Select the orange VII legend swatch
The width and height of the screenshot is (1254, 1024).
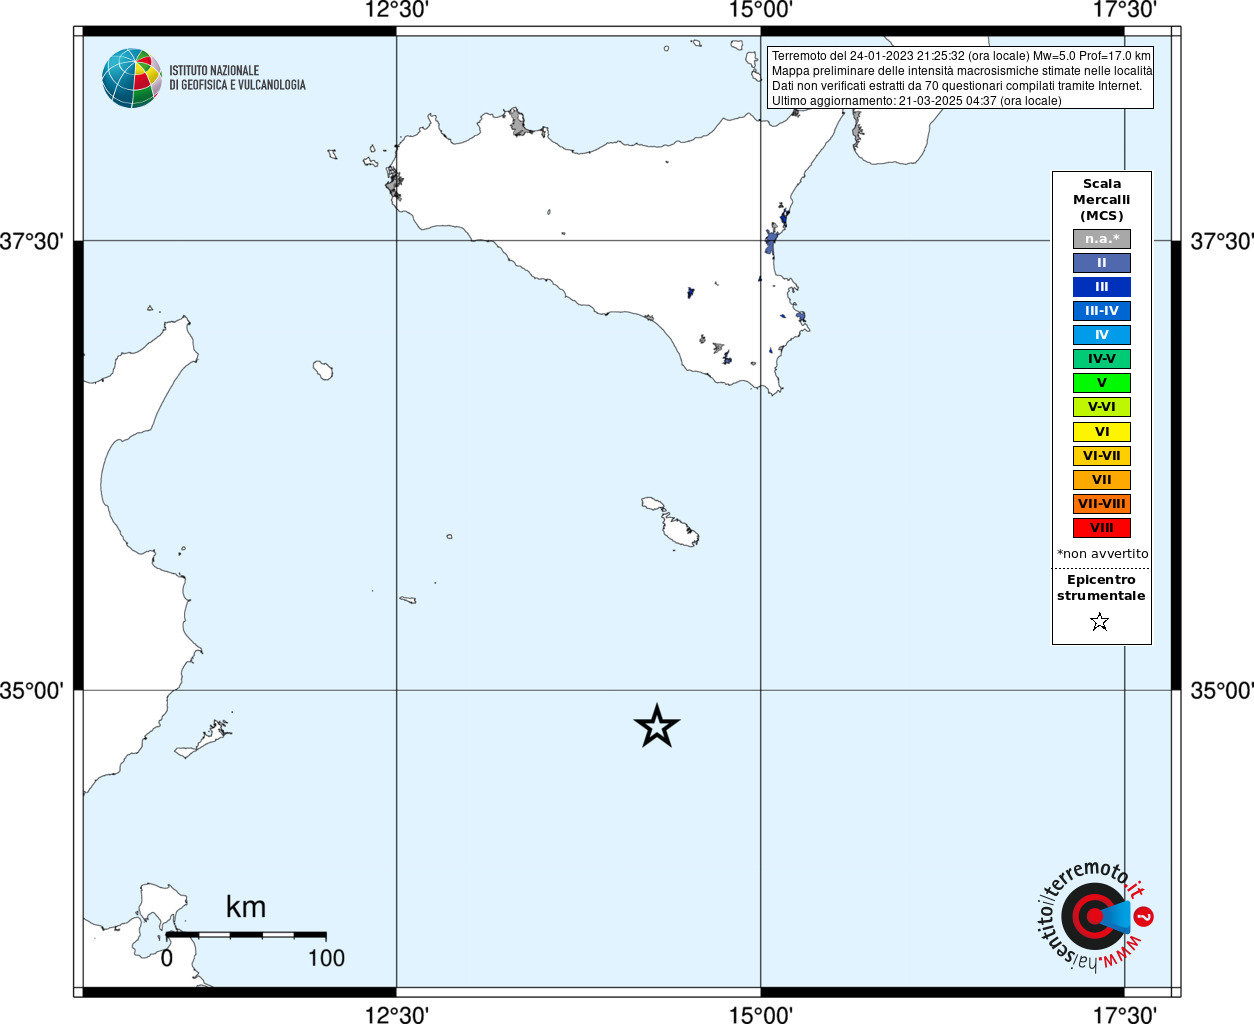(x=1102, y=480)
